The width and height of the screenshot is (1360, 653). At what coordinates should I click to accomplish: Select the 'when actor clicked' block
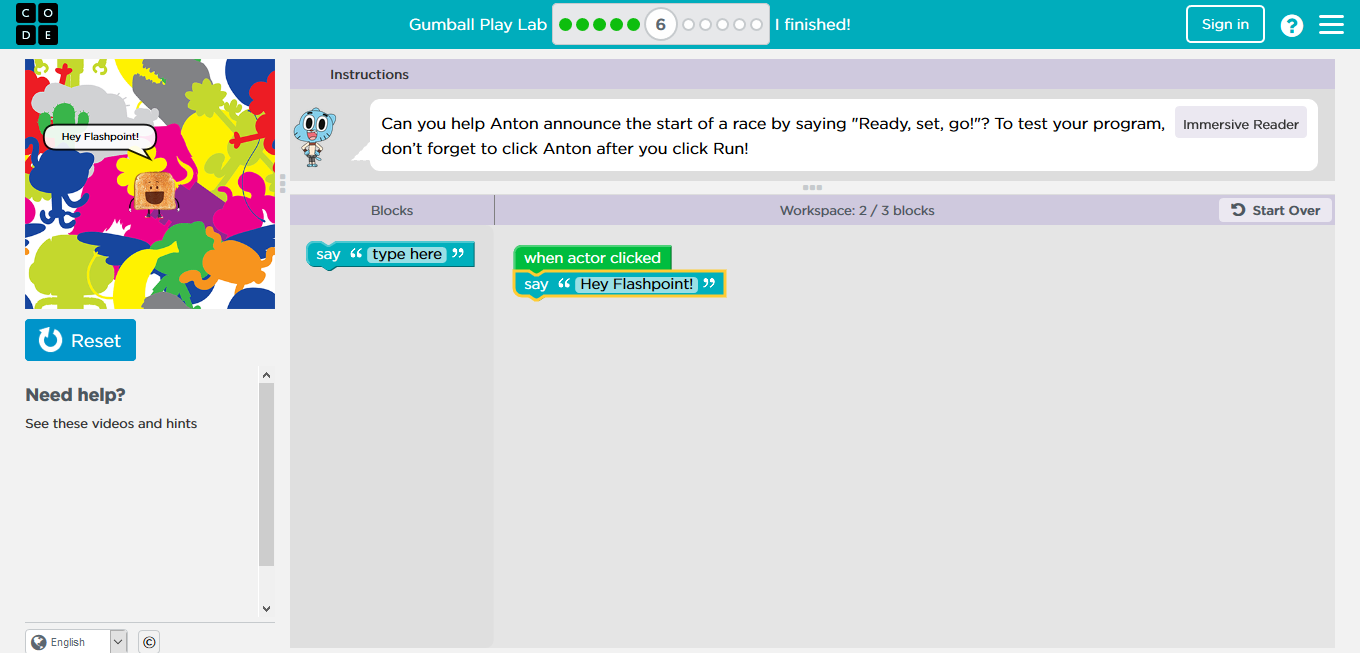tap(592, 258)
